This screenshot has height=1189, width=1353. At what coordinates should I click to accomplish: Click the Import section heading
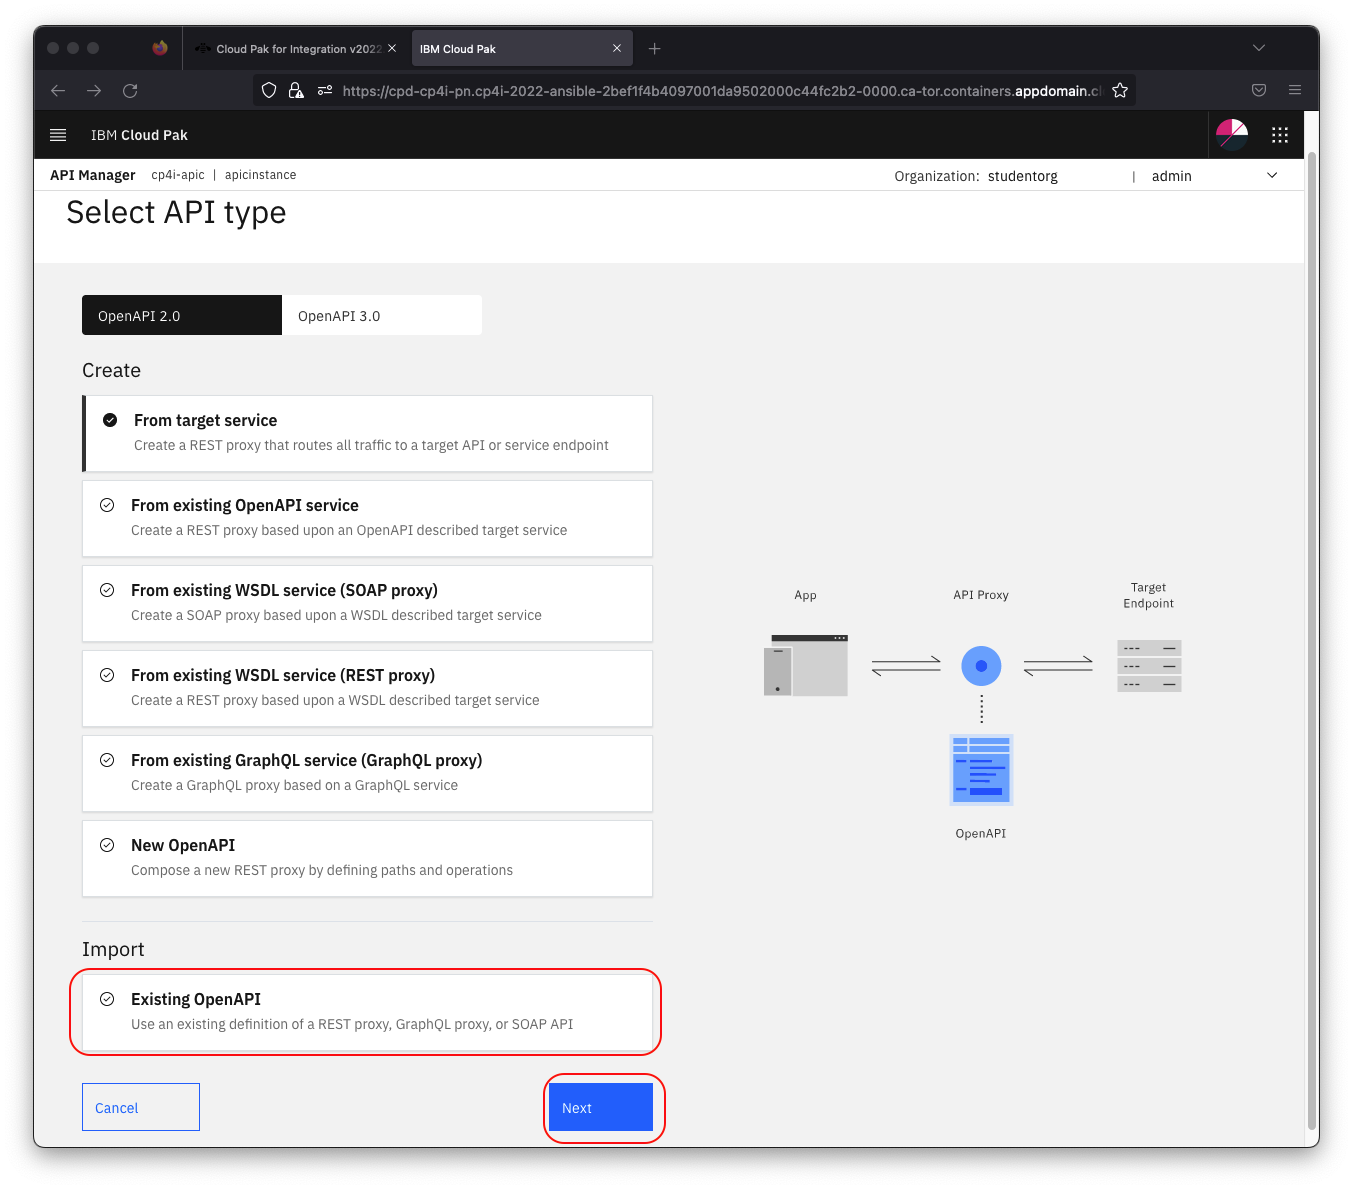click(x=113, y=949)
